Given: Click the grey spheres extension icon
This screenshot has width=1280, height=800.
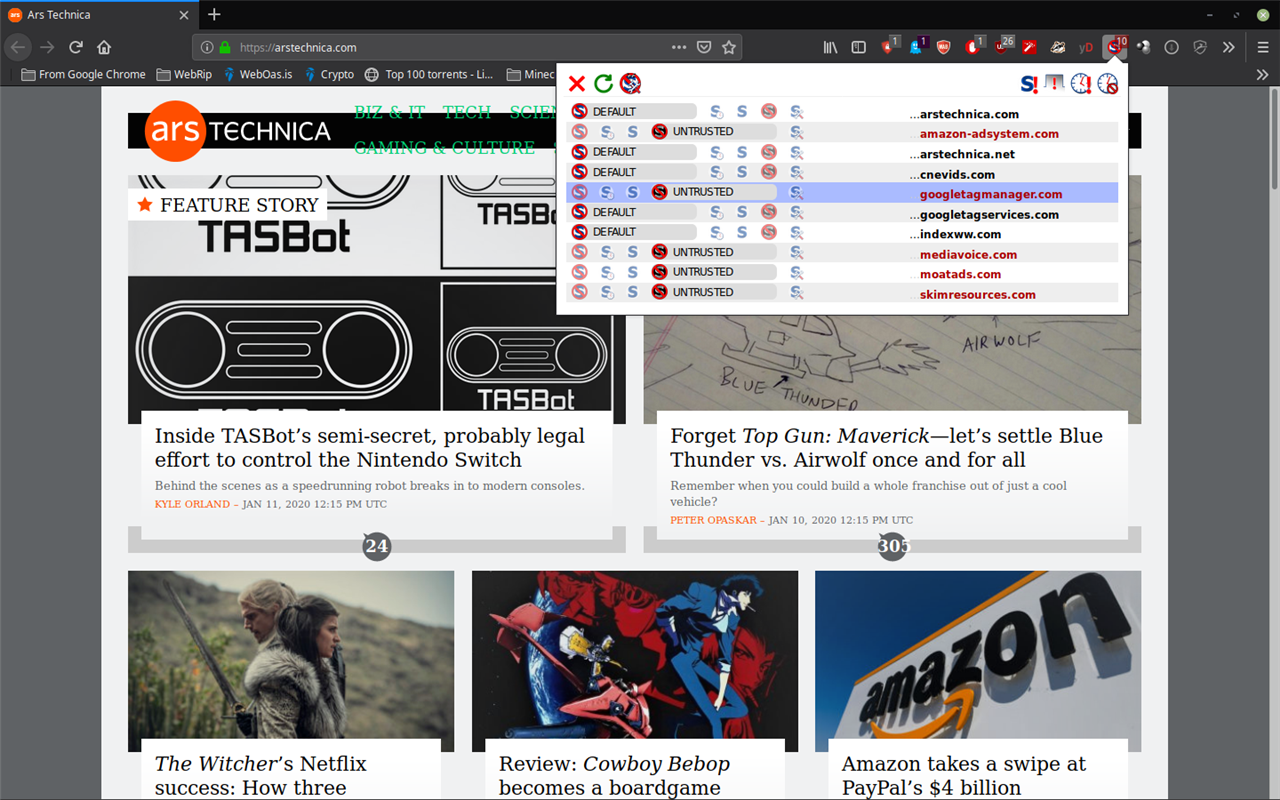Looking at the screenshot, I should tap(1143, 47).
